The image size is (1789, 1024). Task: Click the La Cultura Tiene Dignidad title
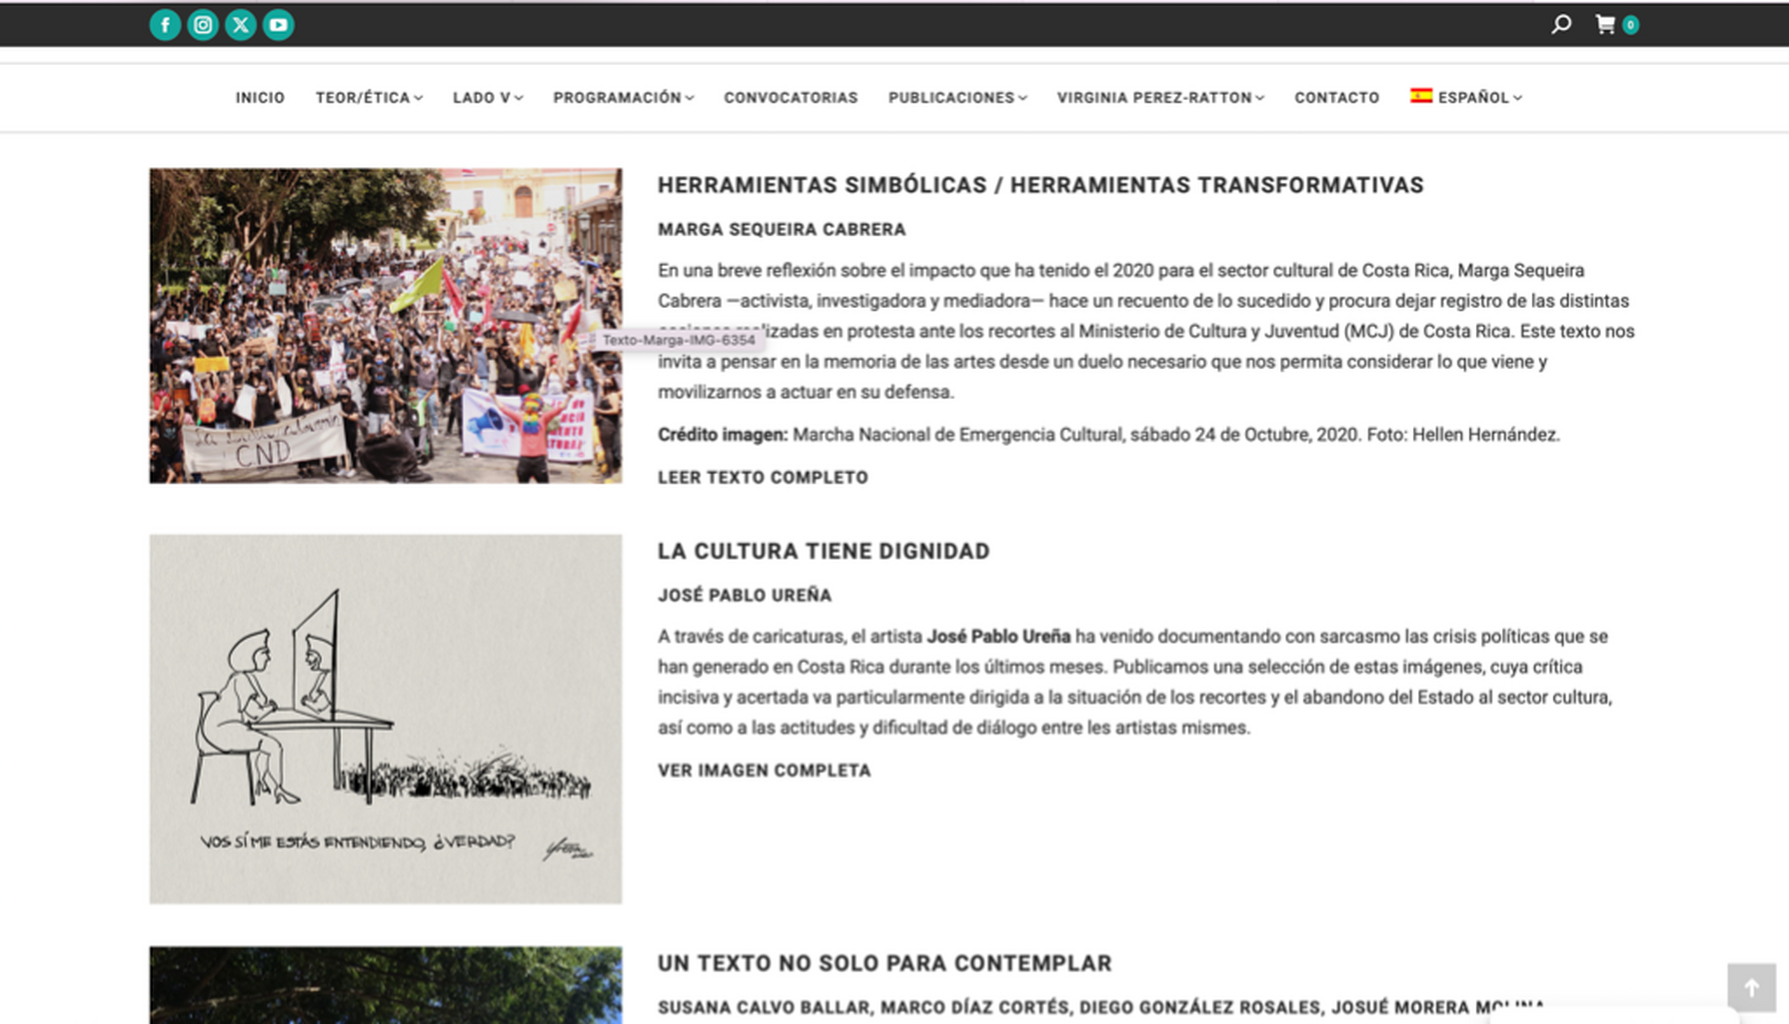pyautogui.click(x=823, y=551)
